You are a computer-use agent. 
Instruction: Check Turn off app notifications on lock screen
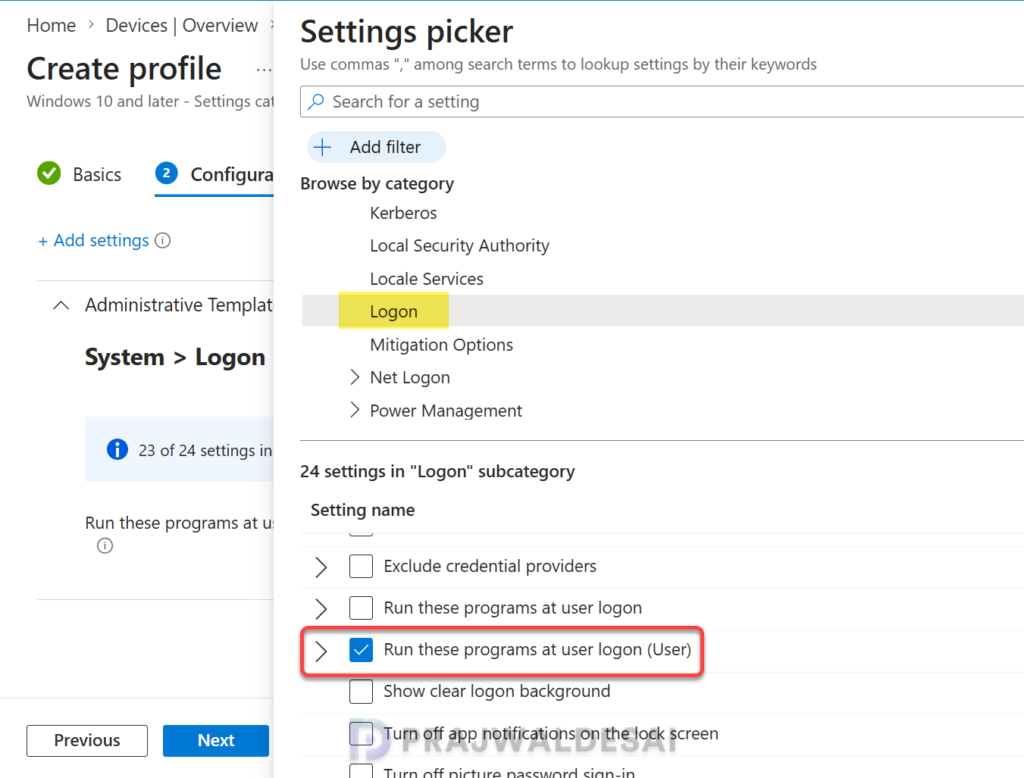(x=361, y=733)
